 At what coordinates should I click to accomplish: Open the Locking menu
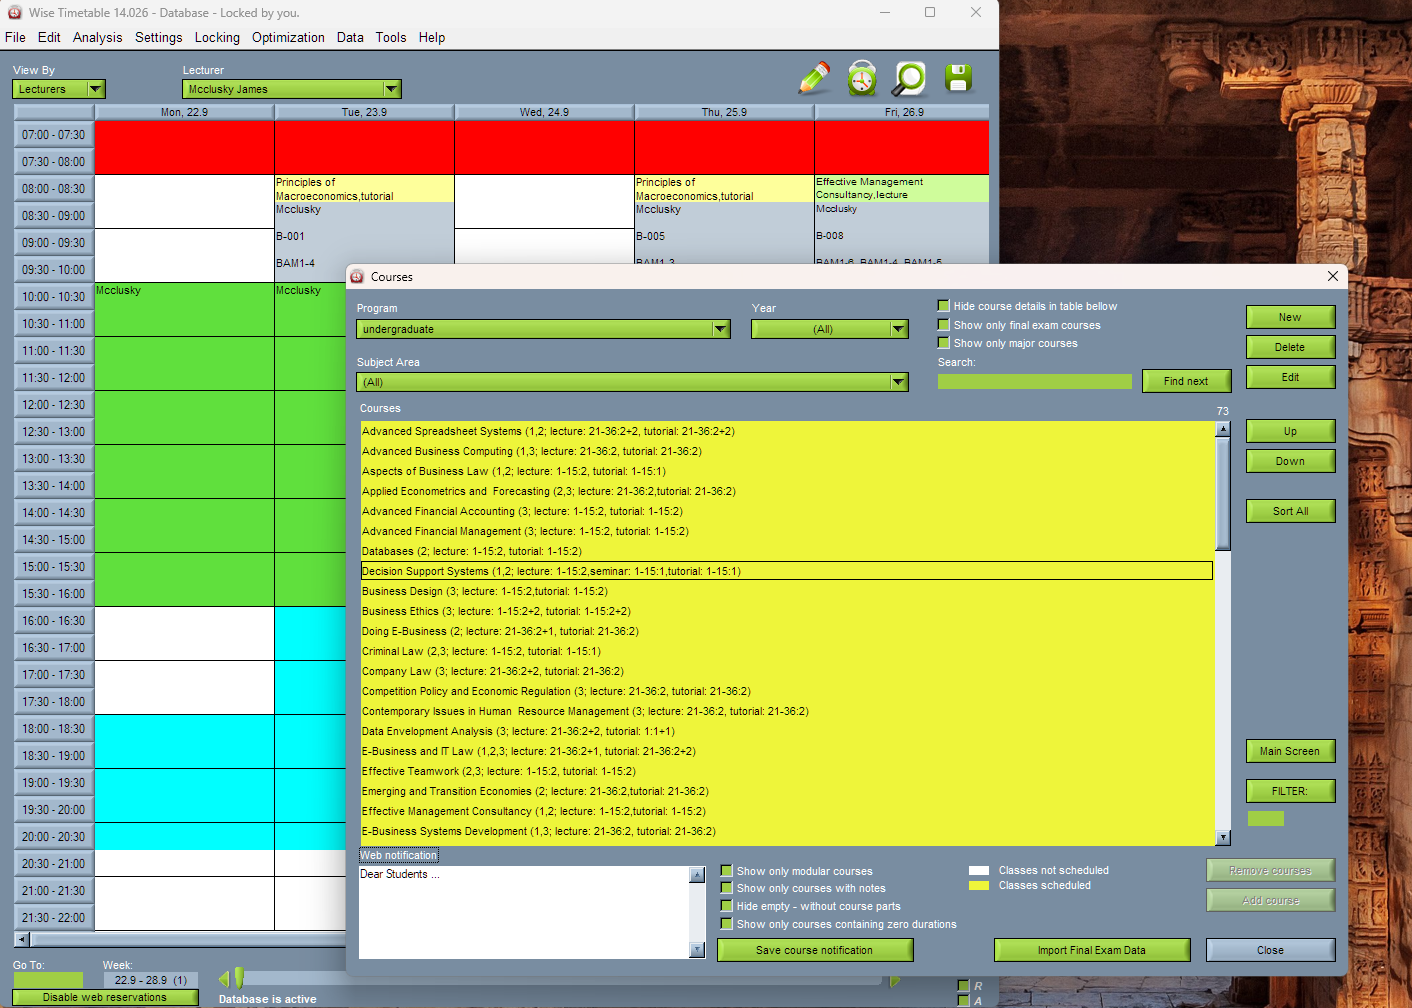pos(217,38)
